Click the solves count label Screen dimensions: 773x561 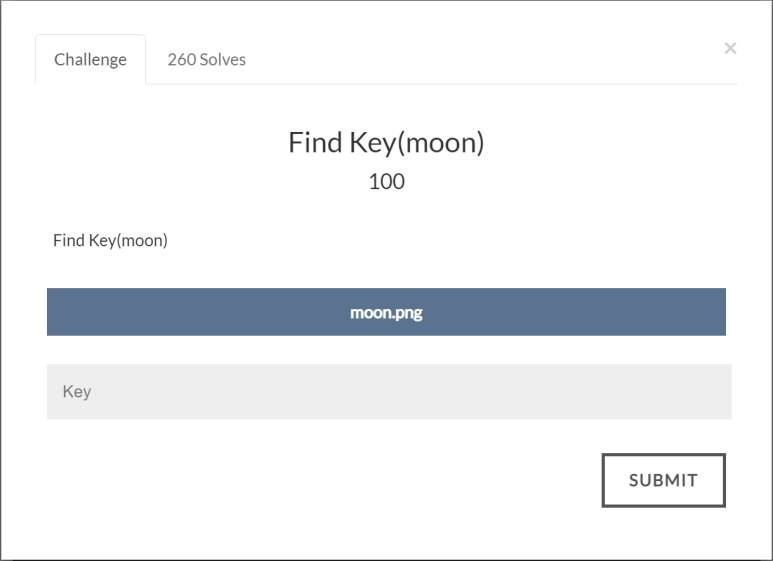(207, 60)
